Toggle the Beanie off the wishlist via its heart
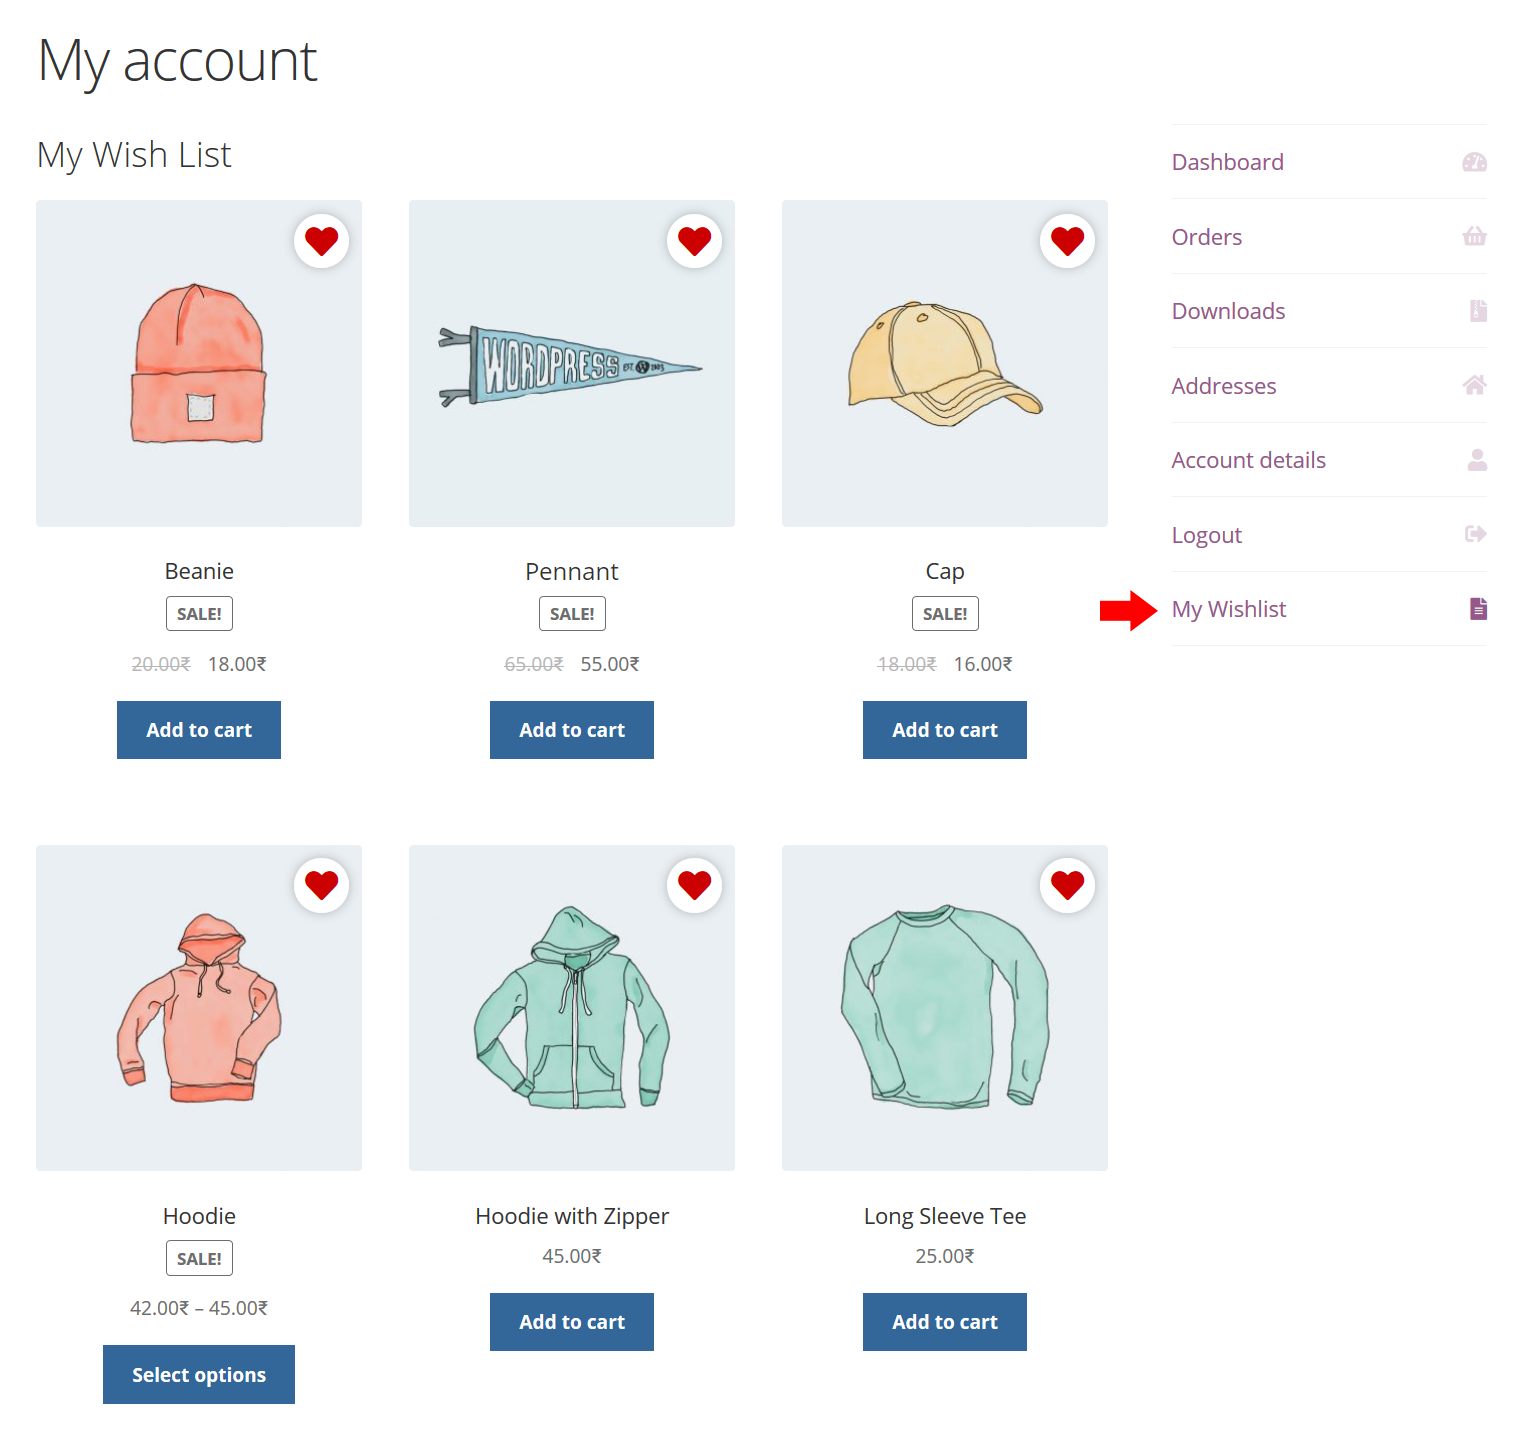 (x=321, y=240)
